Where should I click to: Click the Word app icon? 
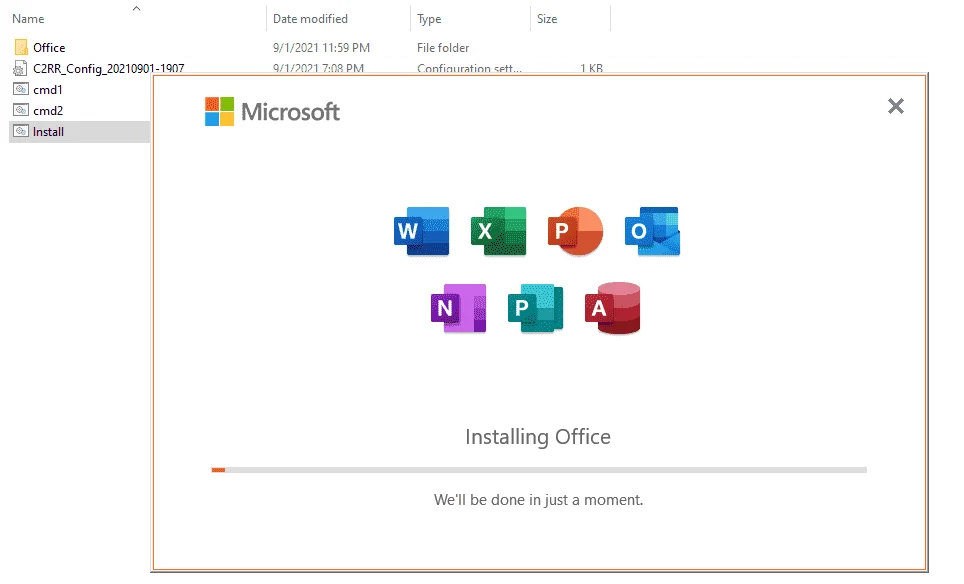coord(422,231)
